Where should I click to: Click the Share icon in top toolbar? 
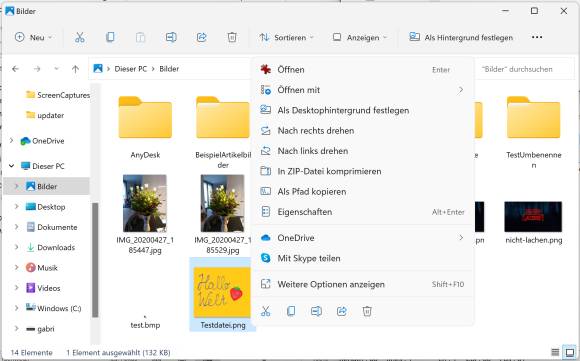click(x=202, y=37)
